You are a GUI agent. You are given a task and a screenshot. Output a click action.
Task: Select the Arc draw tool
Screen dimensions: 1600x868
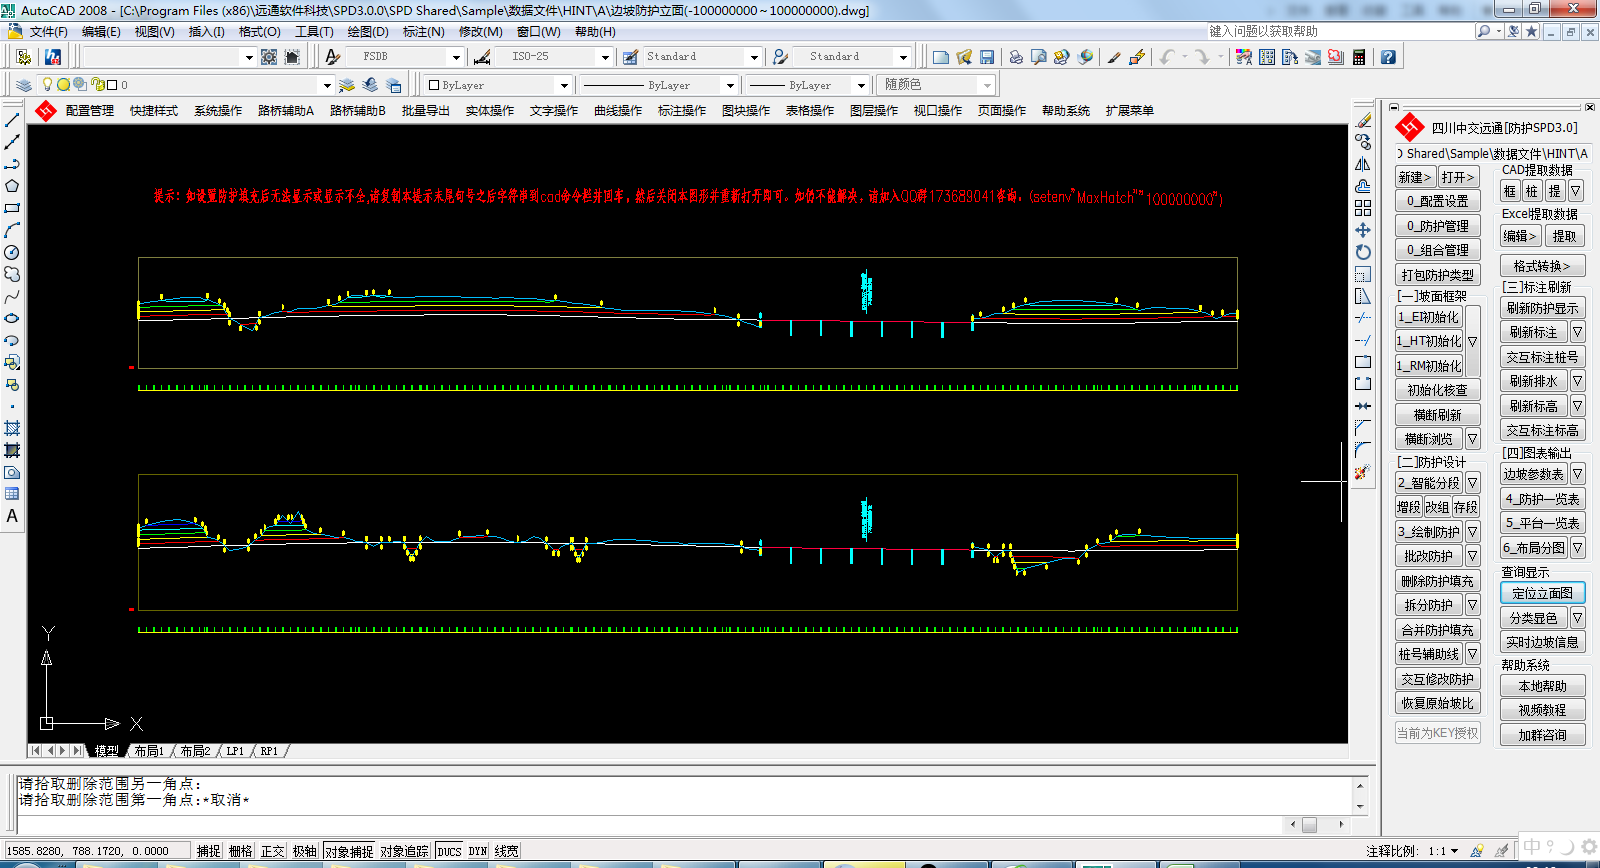click(12, 230)
